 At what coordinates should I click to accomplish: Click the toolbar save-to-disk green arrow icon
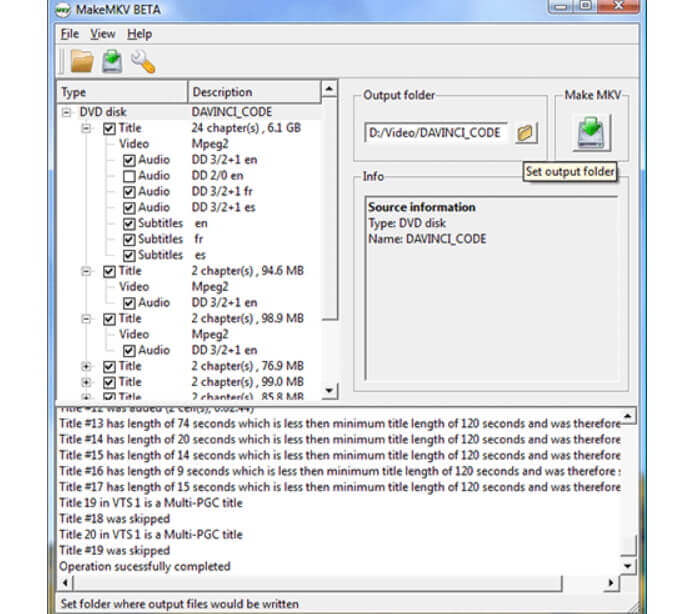point(112,61)
